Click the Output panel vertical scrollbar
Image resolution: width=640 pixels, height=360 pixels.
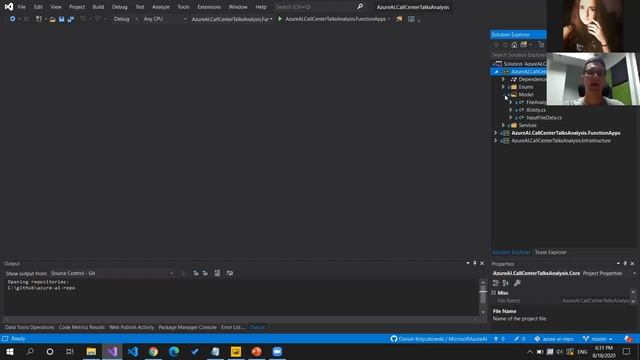point(483,297)
